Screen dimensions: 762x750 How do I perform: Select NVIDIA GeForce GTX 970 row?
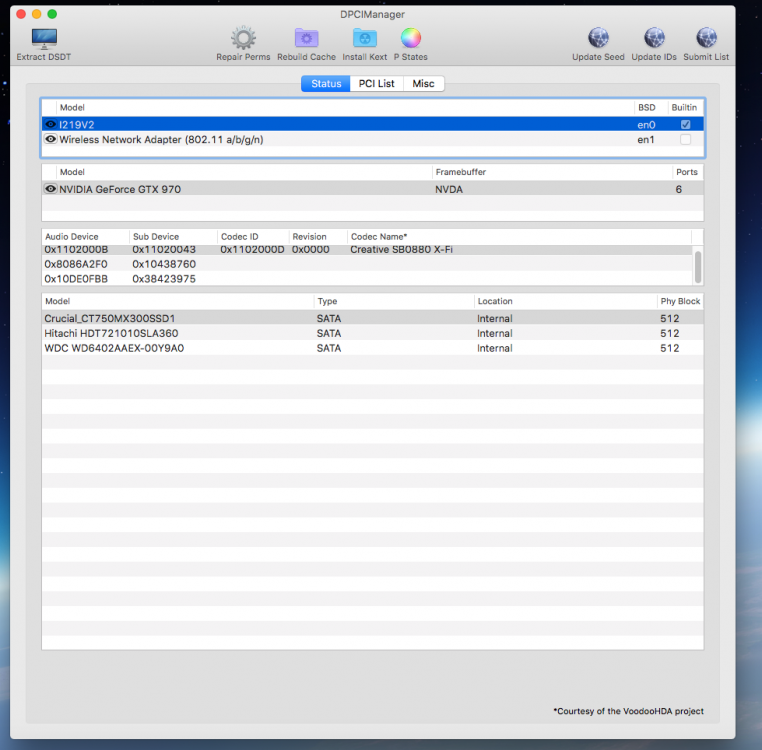coord(373,189)
